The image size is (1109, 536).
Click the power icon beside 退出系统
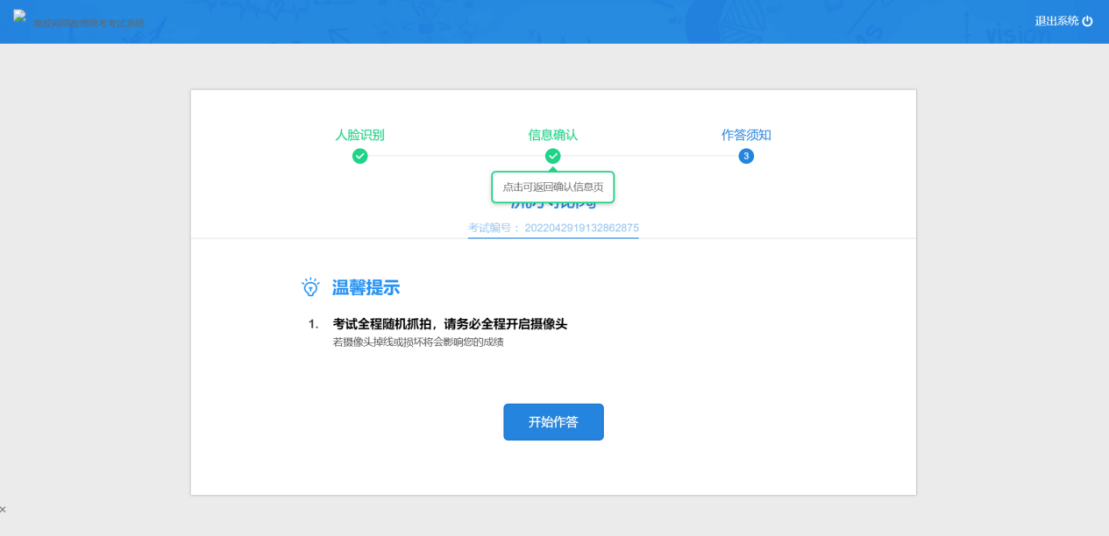point(1088,21)
